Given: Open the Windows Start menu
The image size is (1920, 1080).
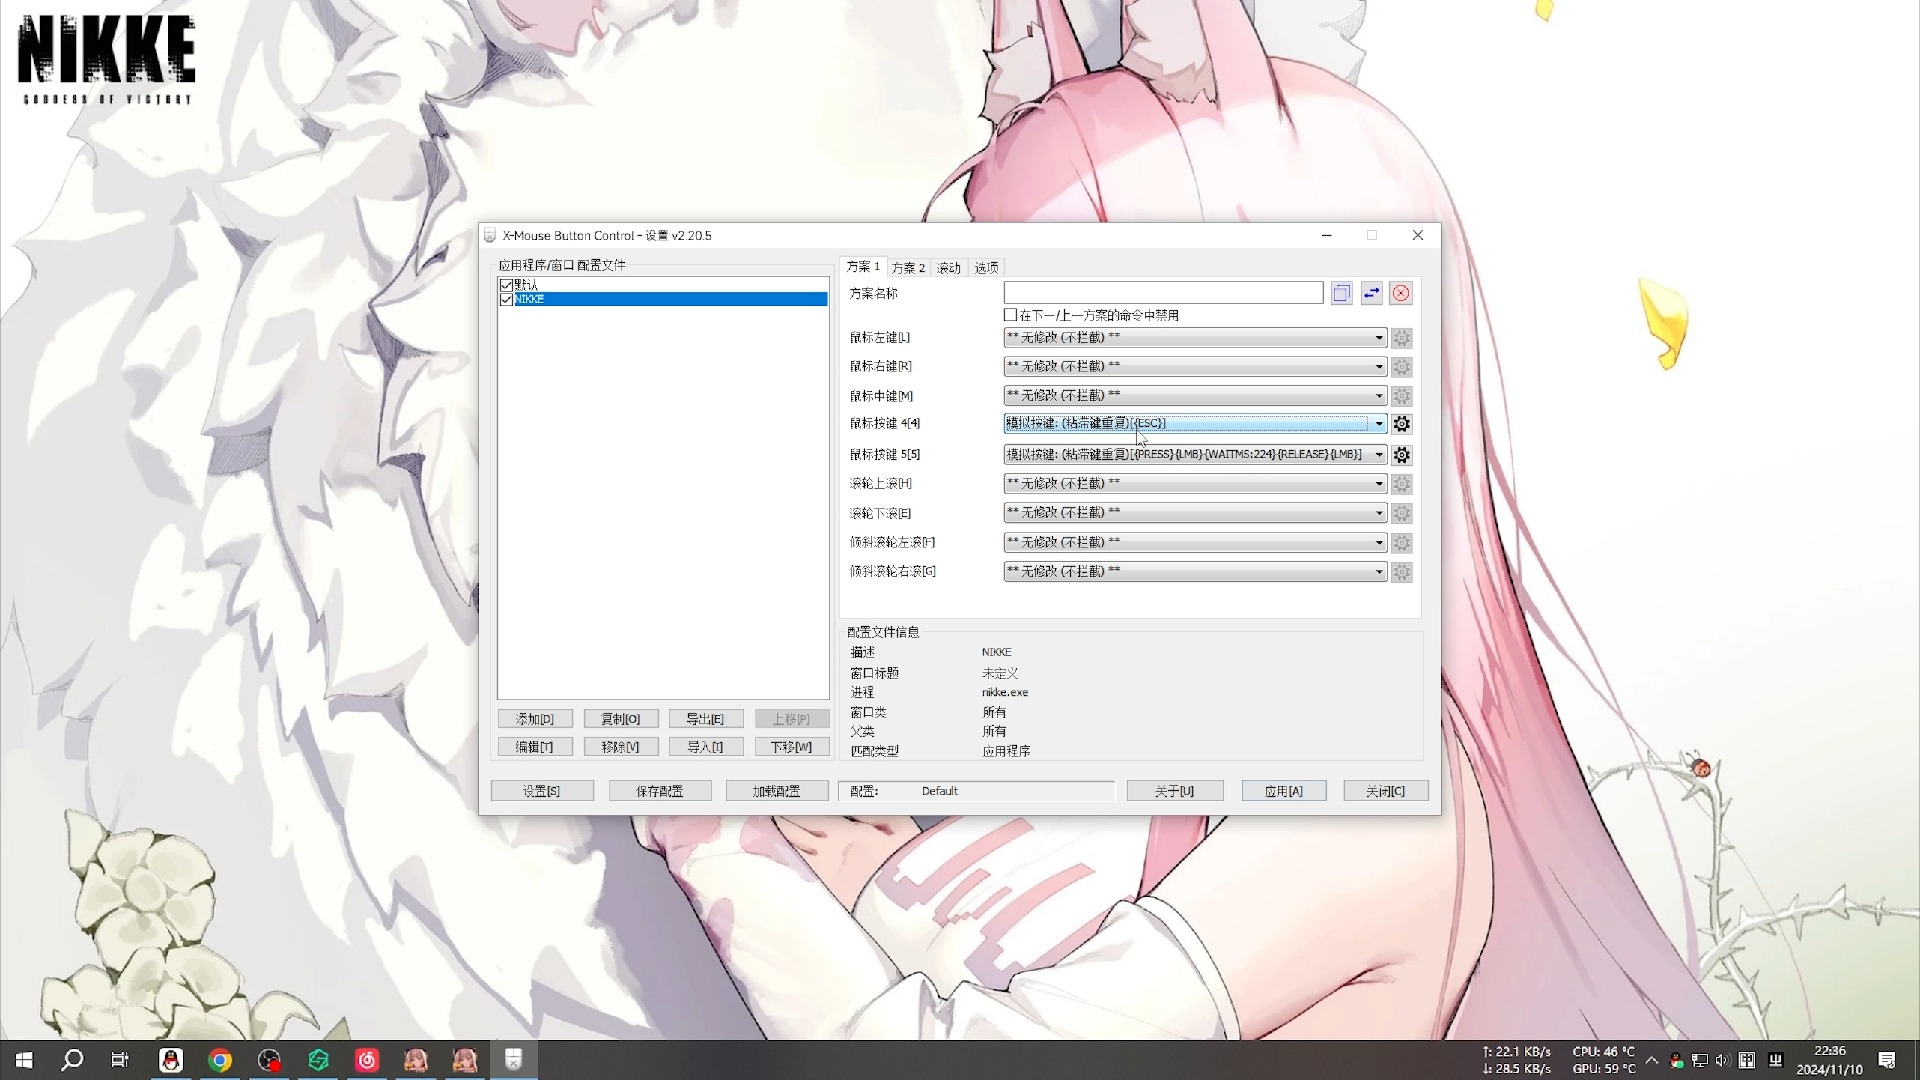Looking at the screenshot, I should tap(24, 1060).
